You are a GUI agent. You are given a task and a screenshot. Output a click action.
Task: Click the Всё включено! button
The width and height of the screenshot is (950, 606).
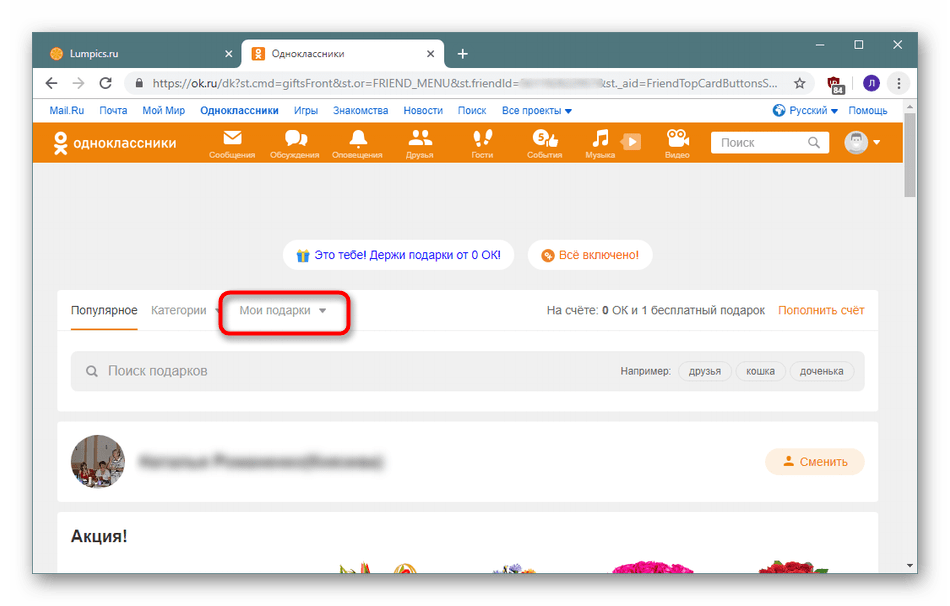click(590, 255)
